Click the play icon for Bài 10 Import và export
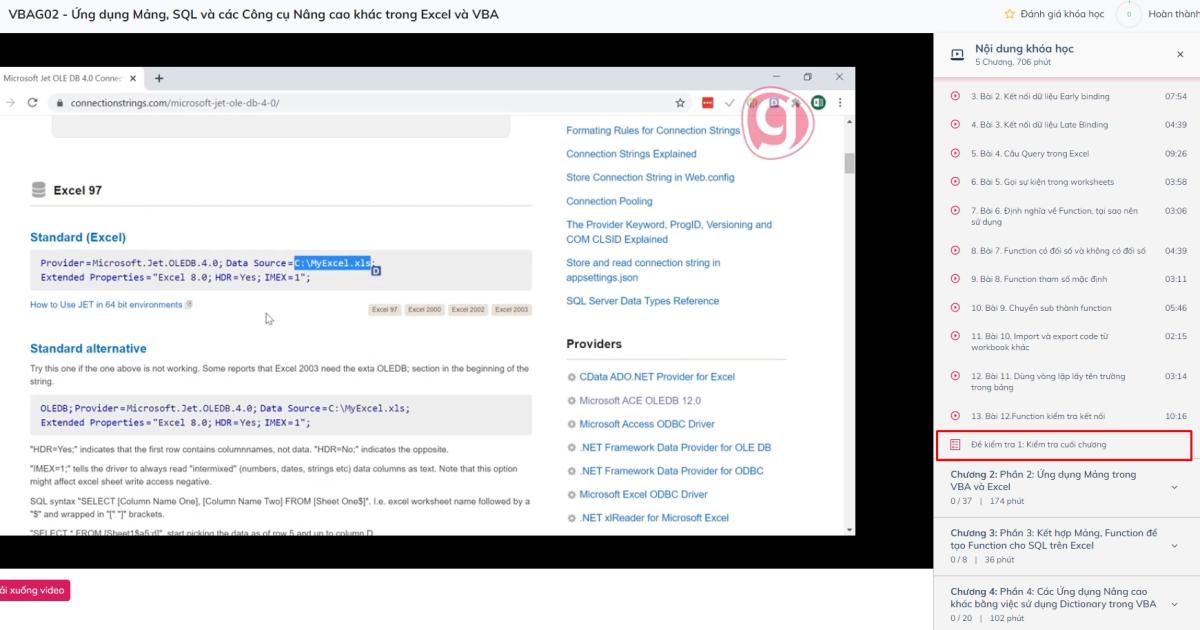Image resolution: width=1200 pixels, height=630 pixels. pos(955,336)
